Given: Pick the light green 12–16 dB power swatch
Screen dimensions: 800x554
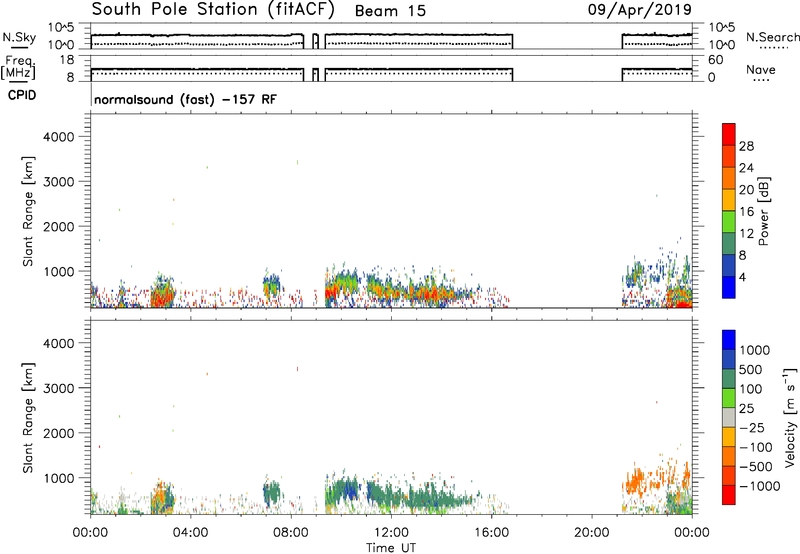Looking at the screenshot, I should [x=729, y=221].
